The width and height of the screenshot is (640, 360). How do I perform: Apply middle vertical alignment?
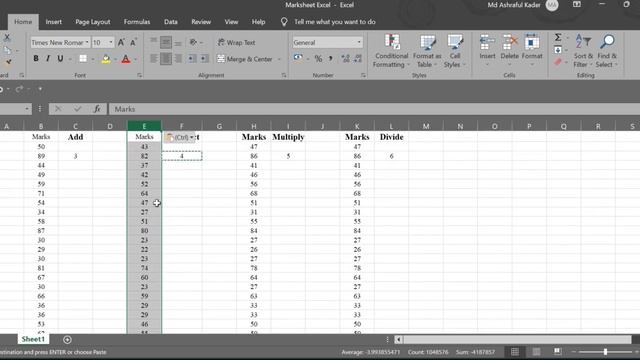(166, 42)
